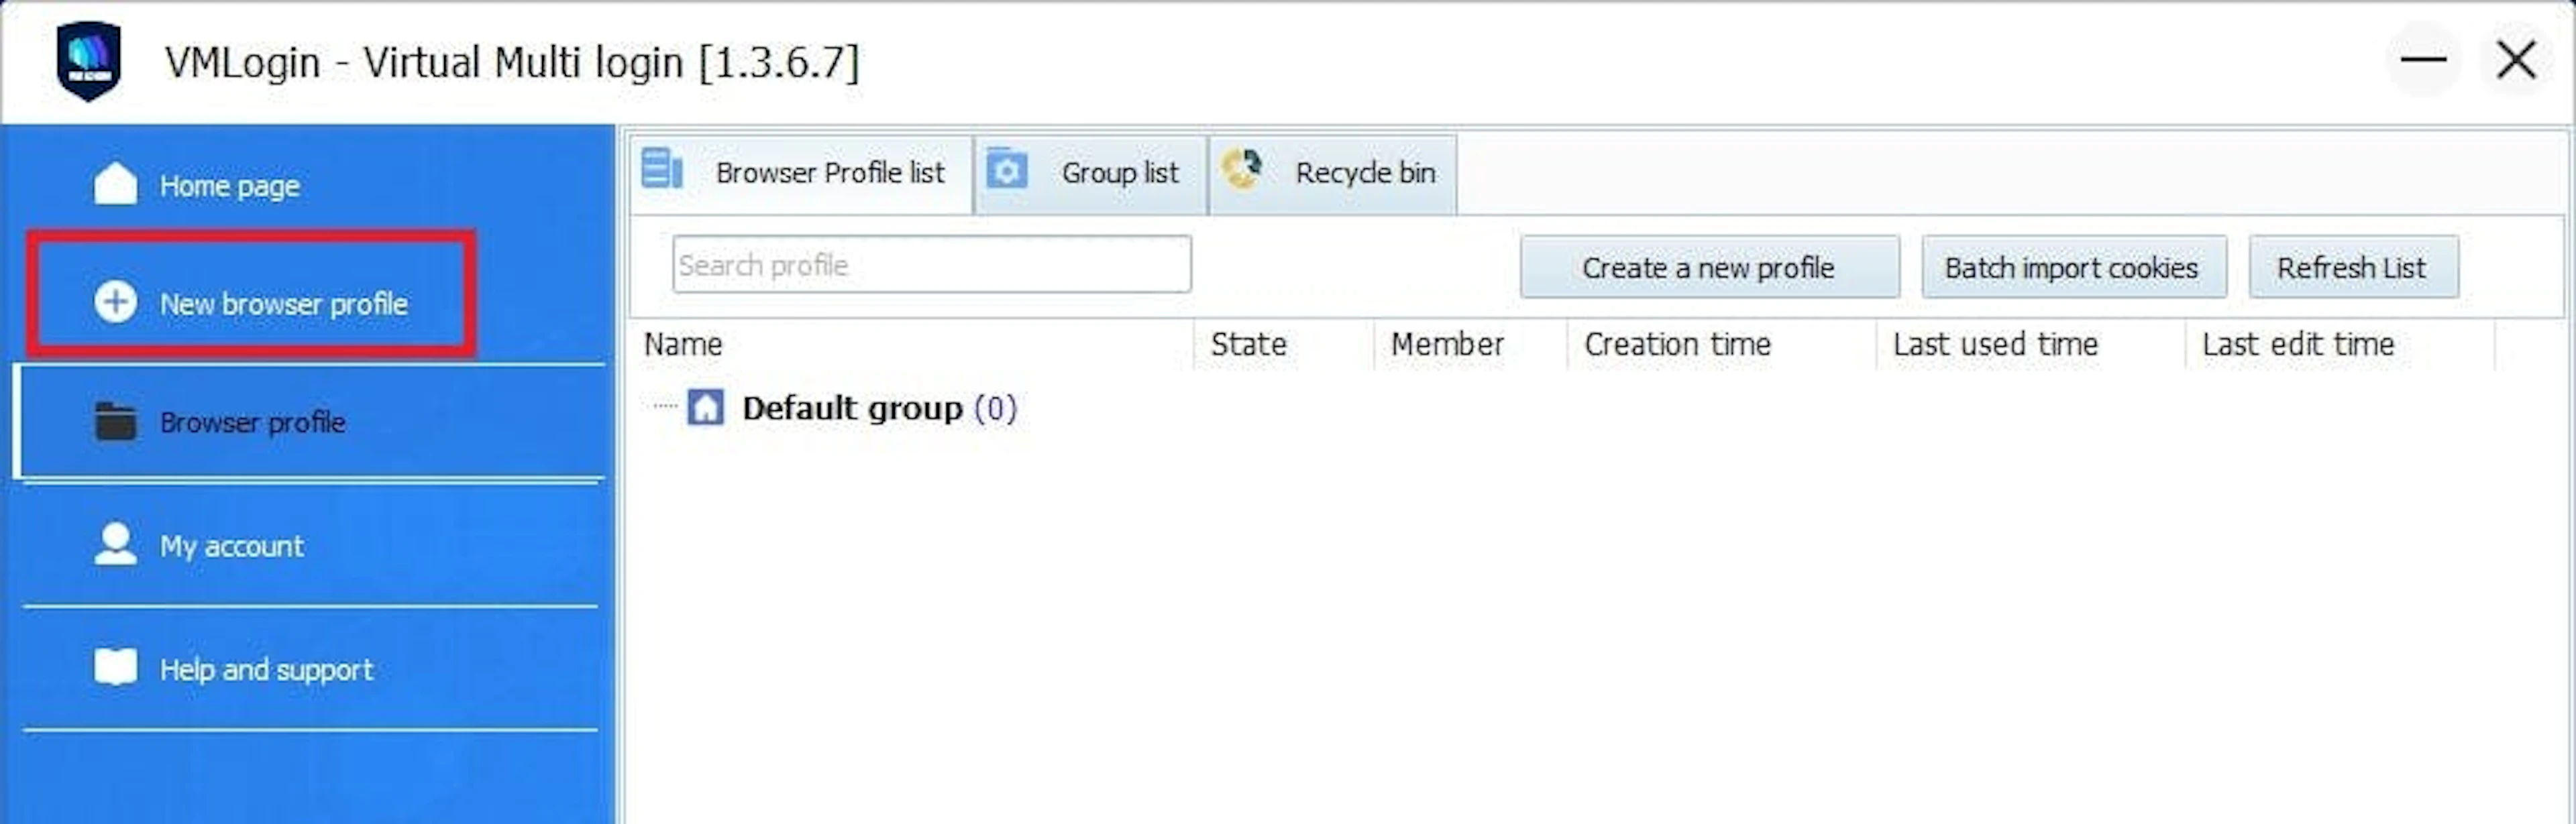Viewport: 2576px width, 824px height.
Task: Sort by the Name column header
Action: pyautogui.click(x=912, y=344)
